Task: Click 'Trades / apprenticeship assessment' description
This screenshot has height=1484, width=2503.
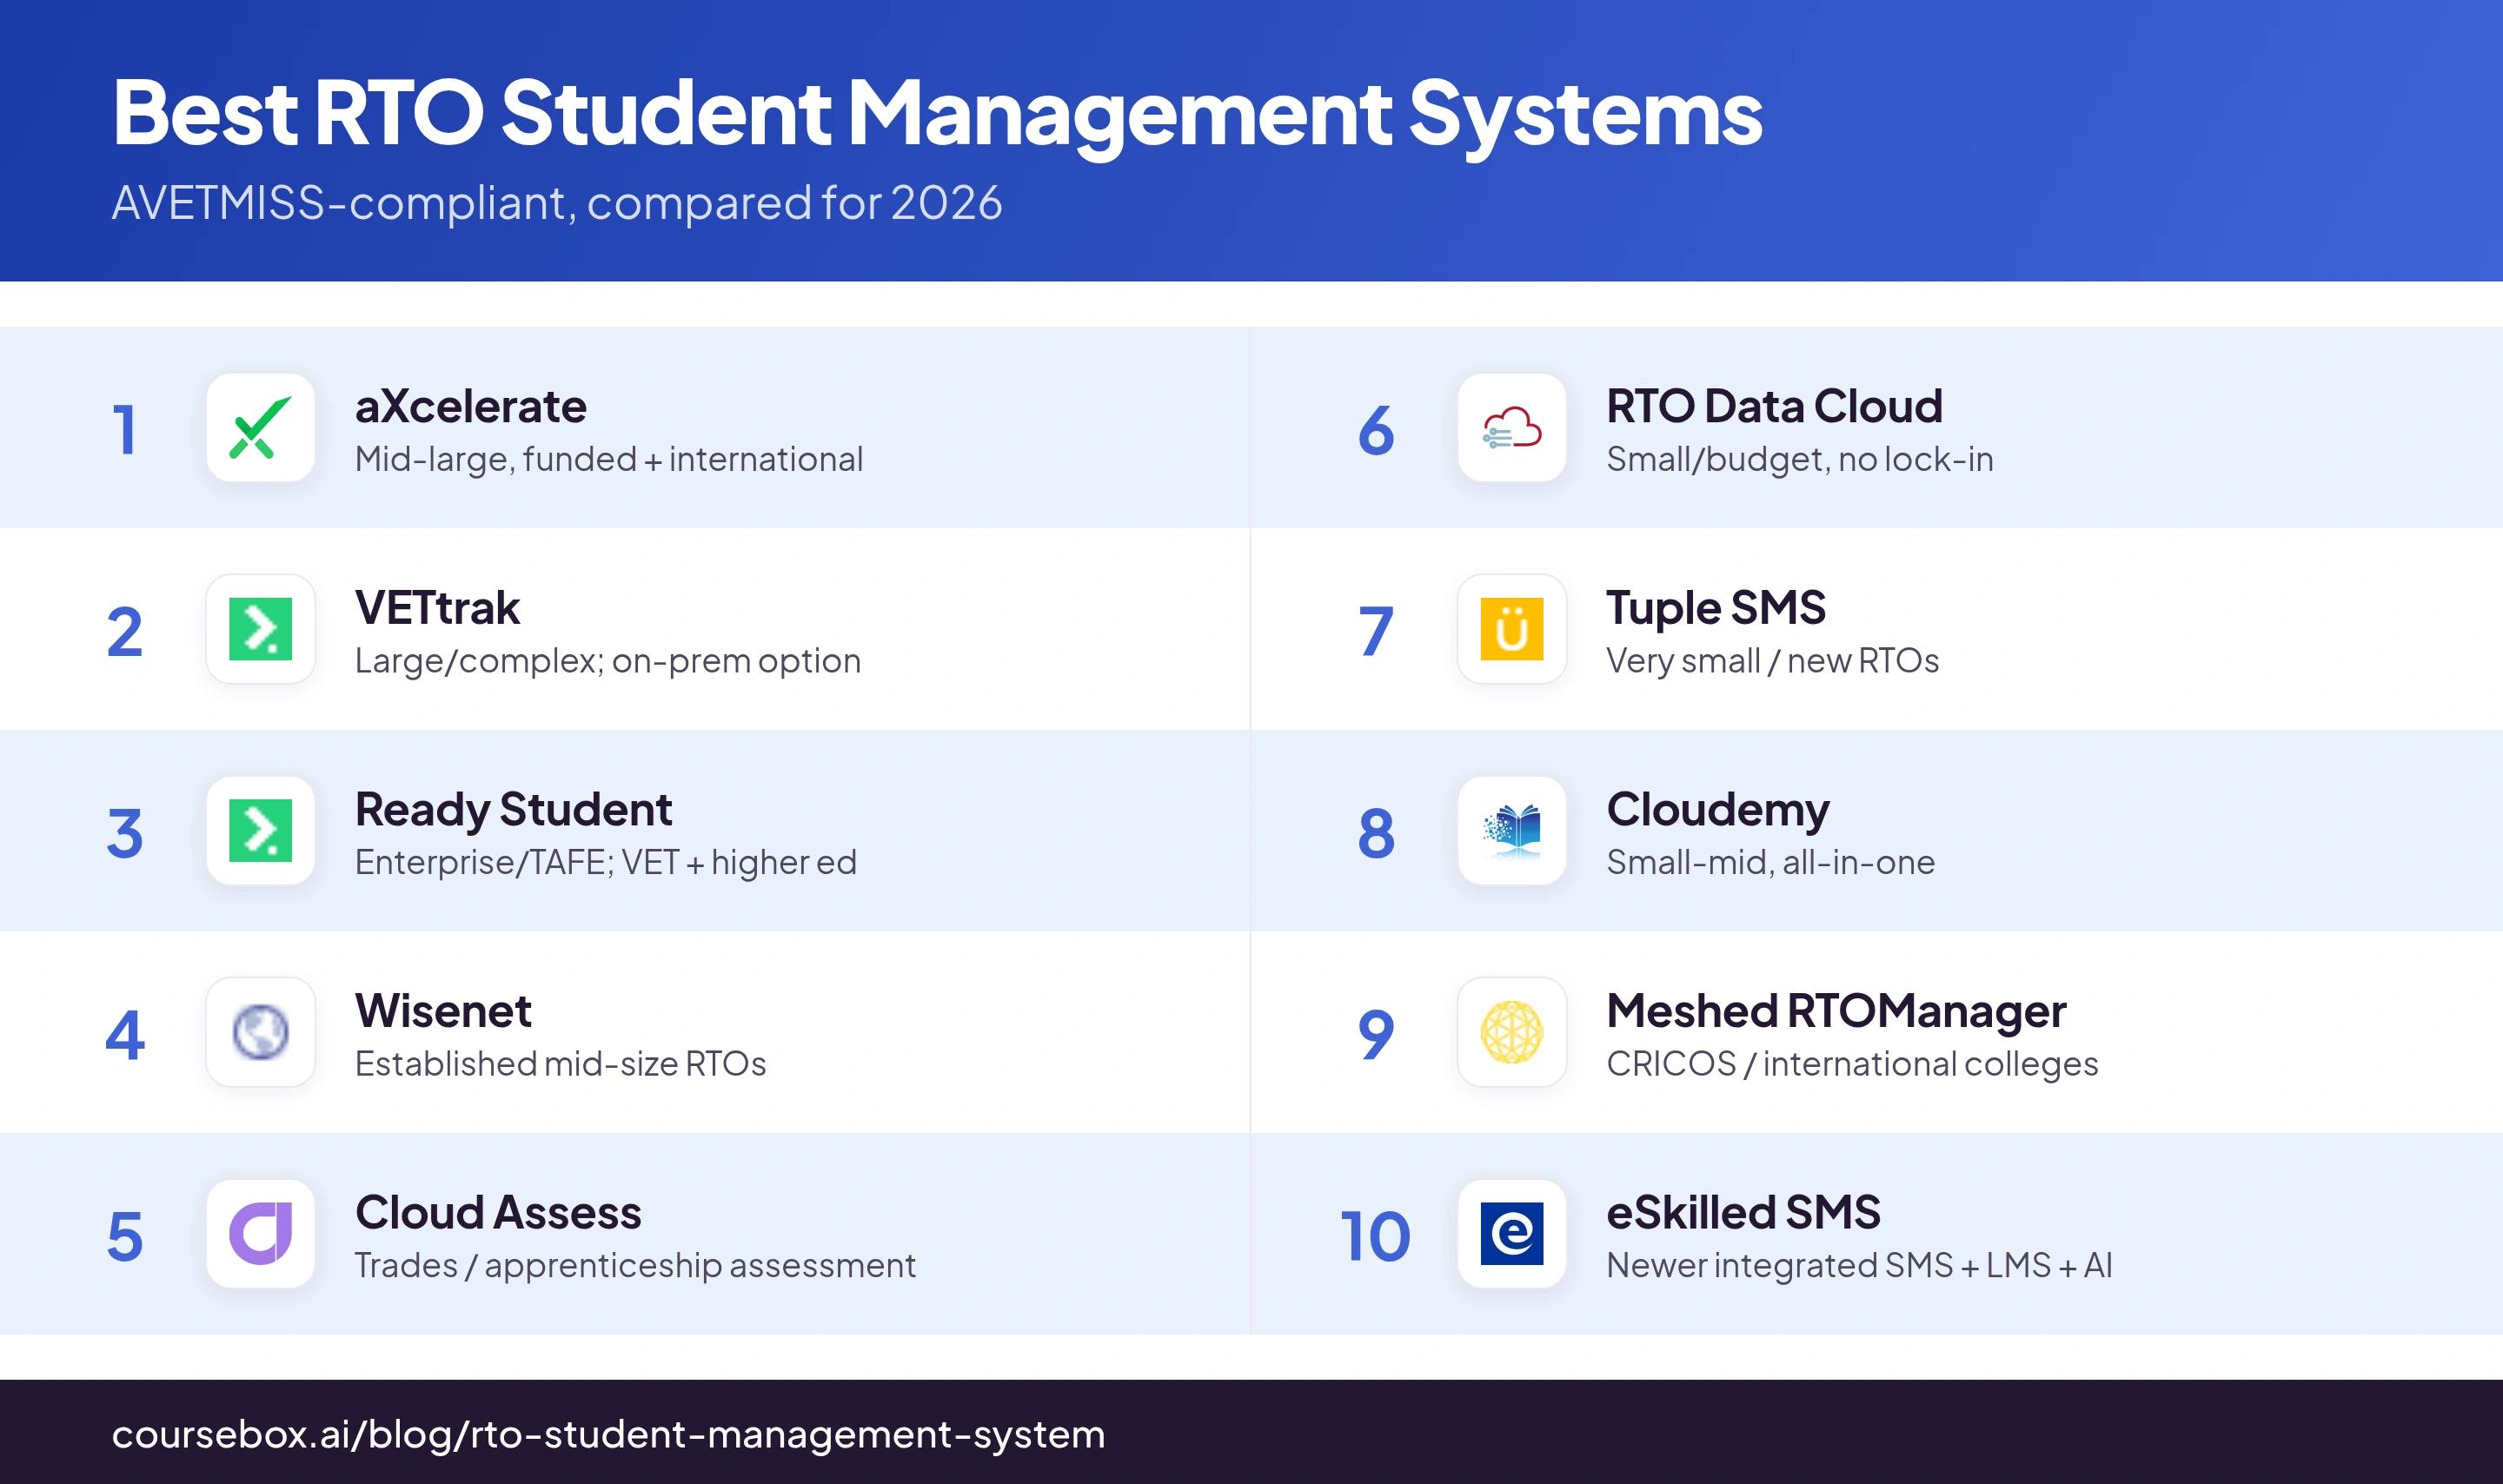Action: (635, 1266)
